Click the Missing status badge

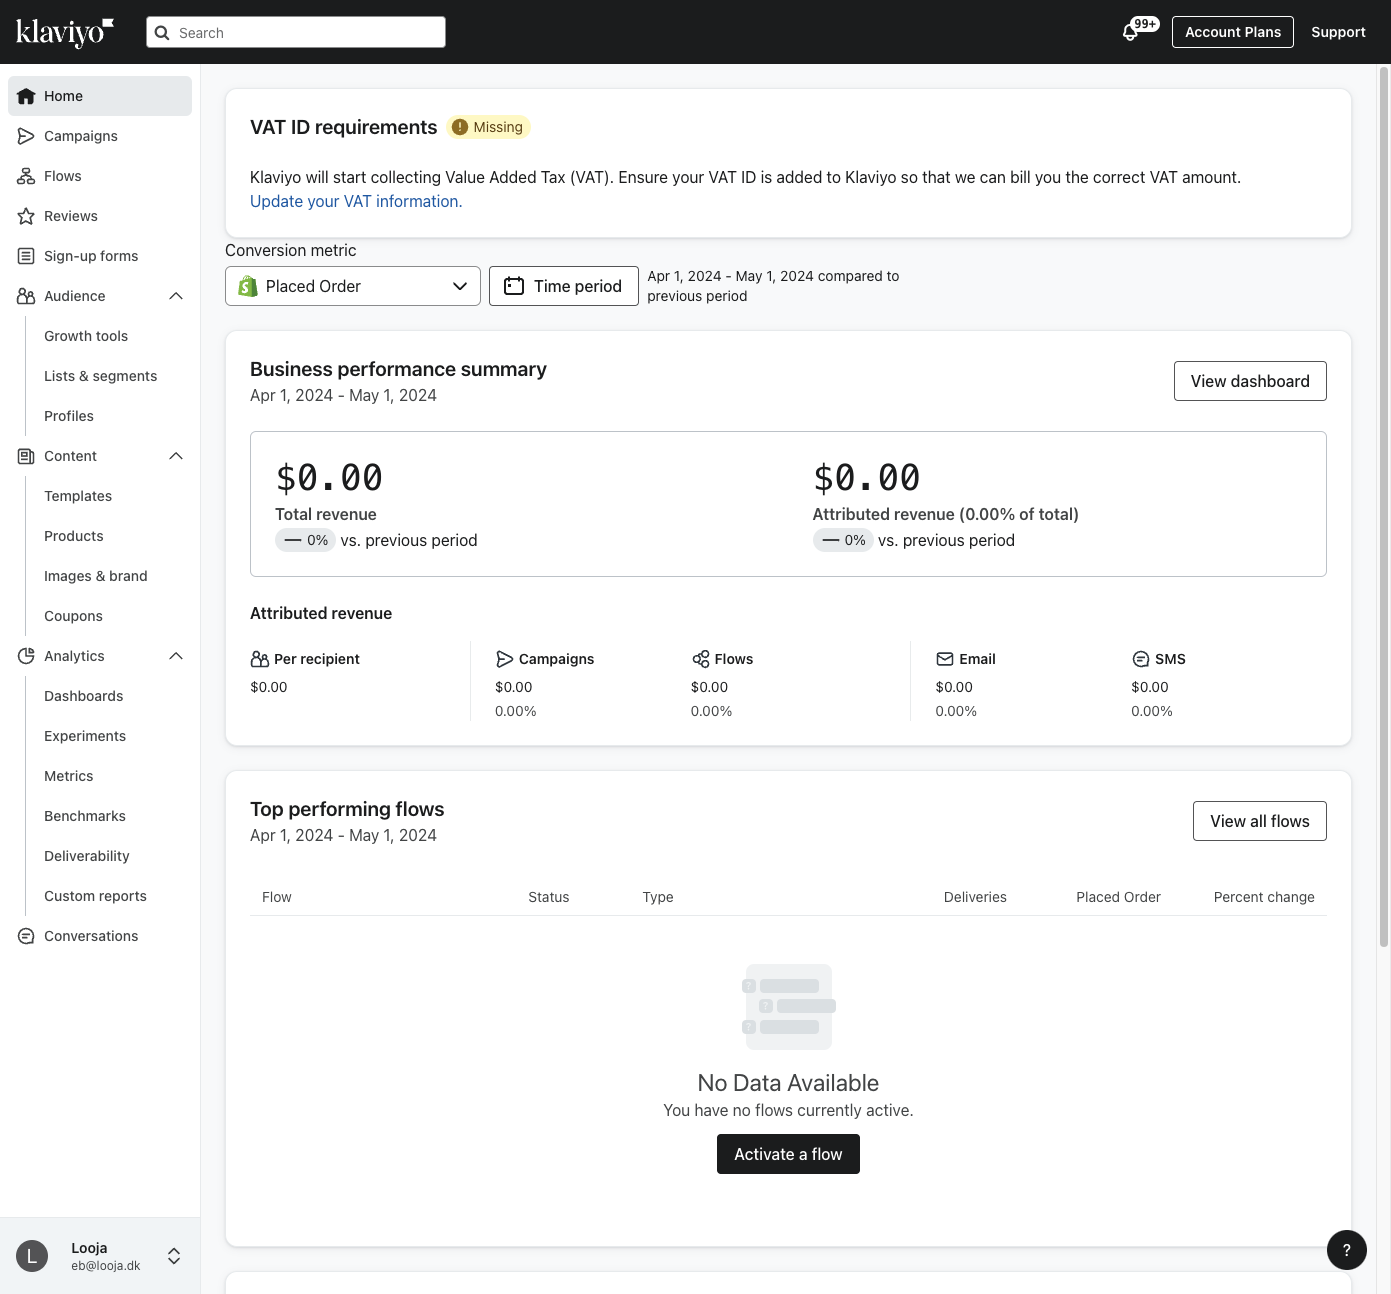click(x=489, y=127)
